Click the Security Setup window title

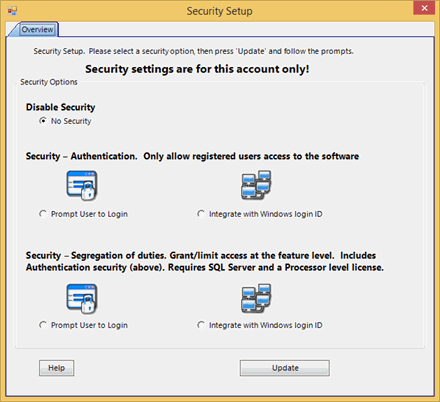pyautogui.click(x=219, y=11)
